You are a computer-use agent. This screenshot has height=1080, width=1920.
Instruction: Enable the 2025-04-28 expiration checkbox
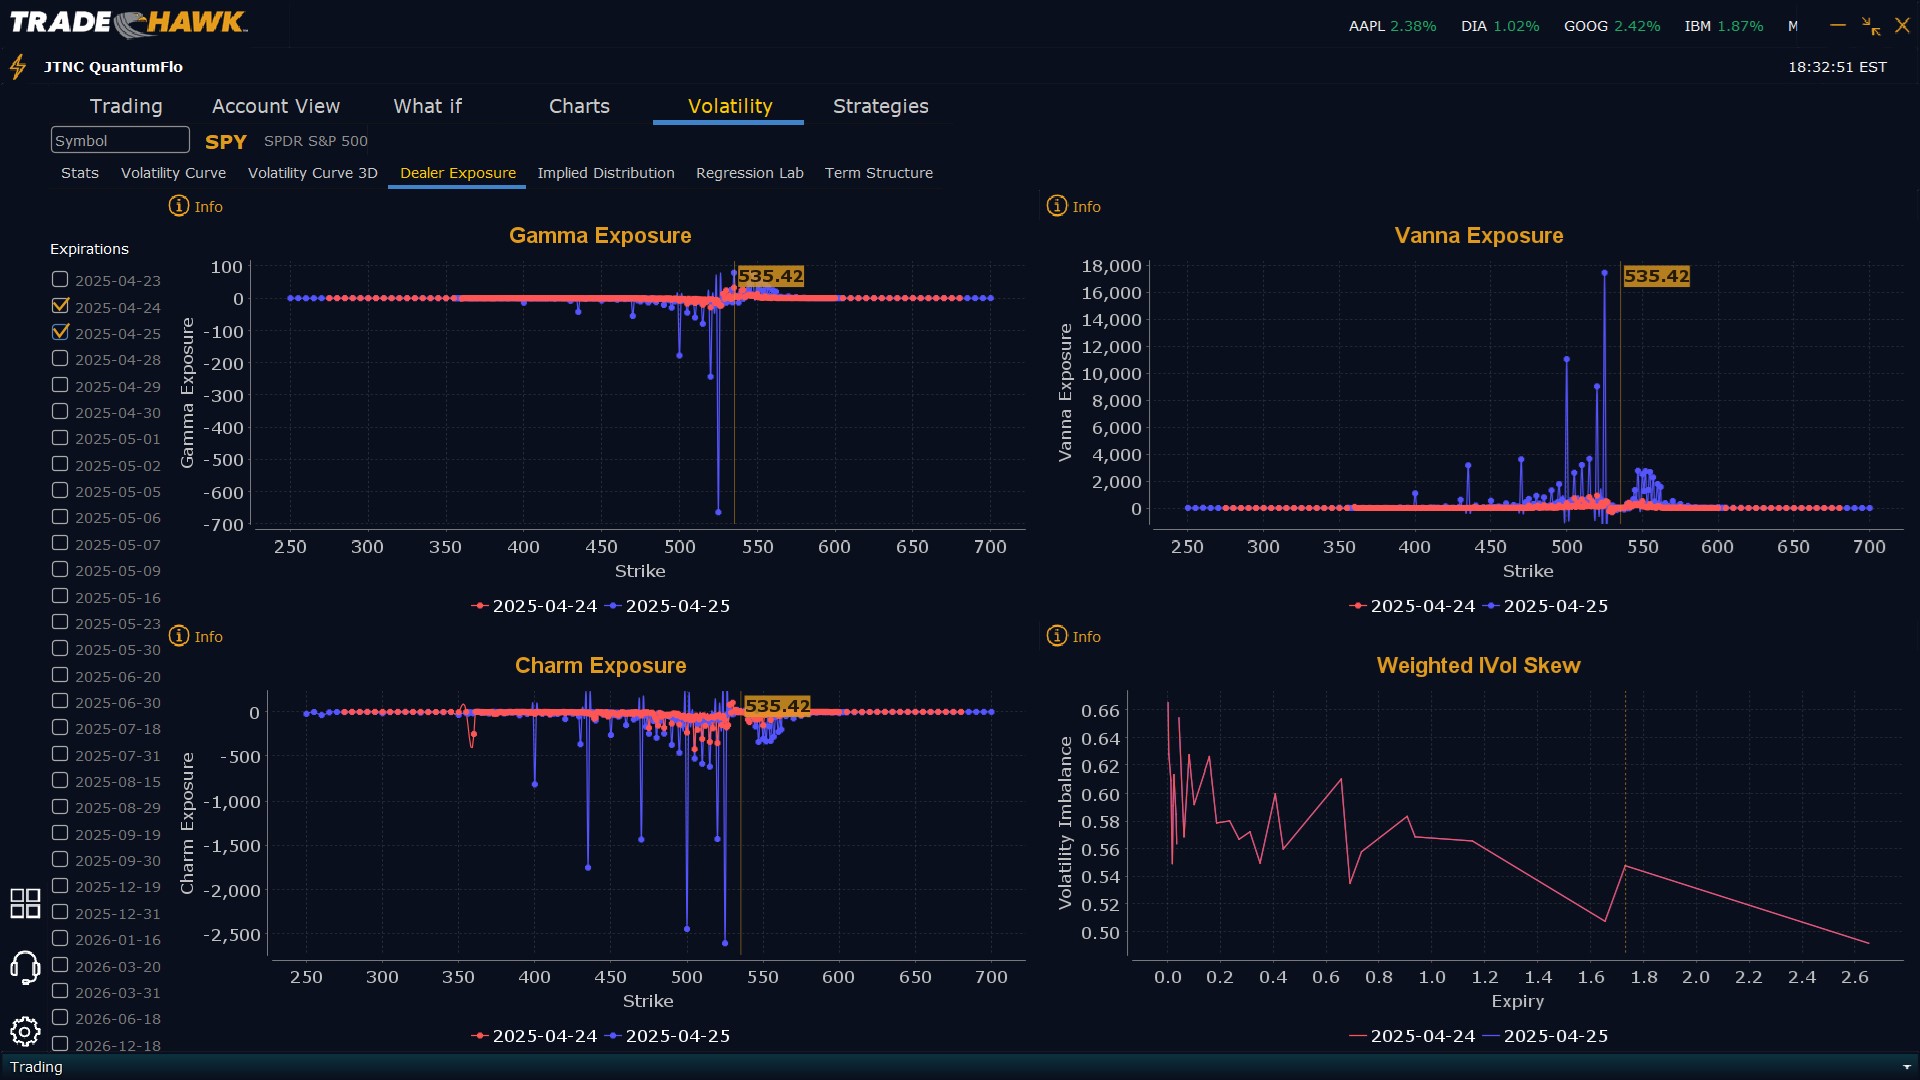(x=60, y=359)
